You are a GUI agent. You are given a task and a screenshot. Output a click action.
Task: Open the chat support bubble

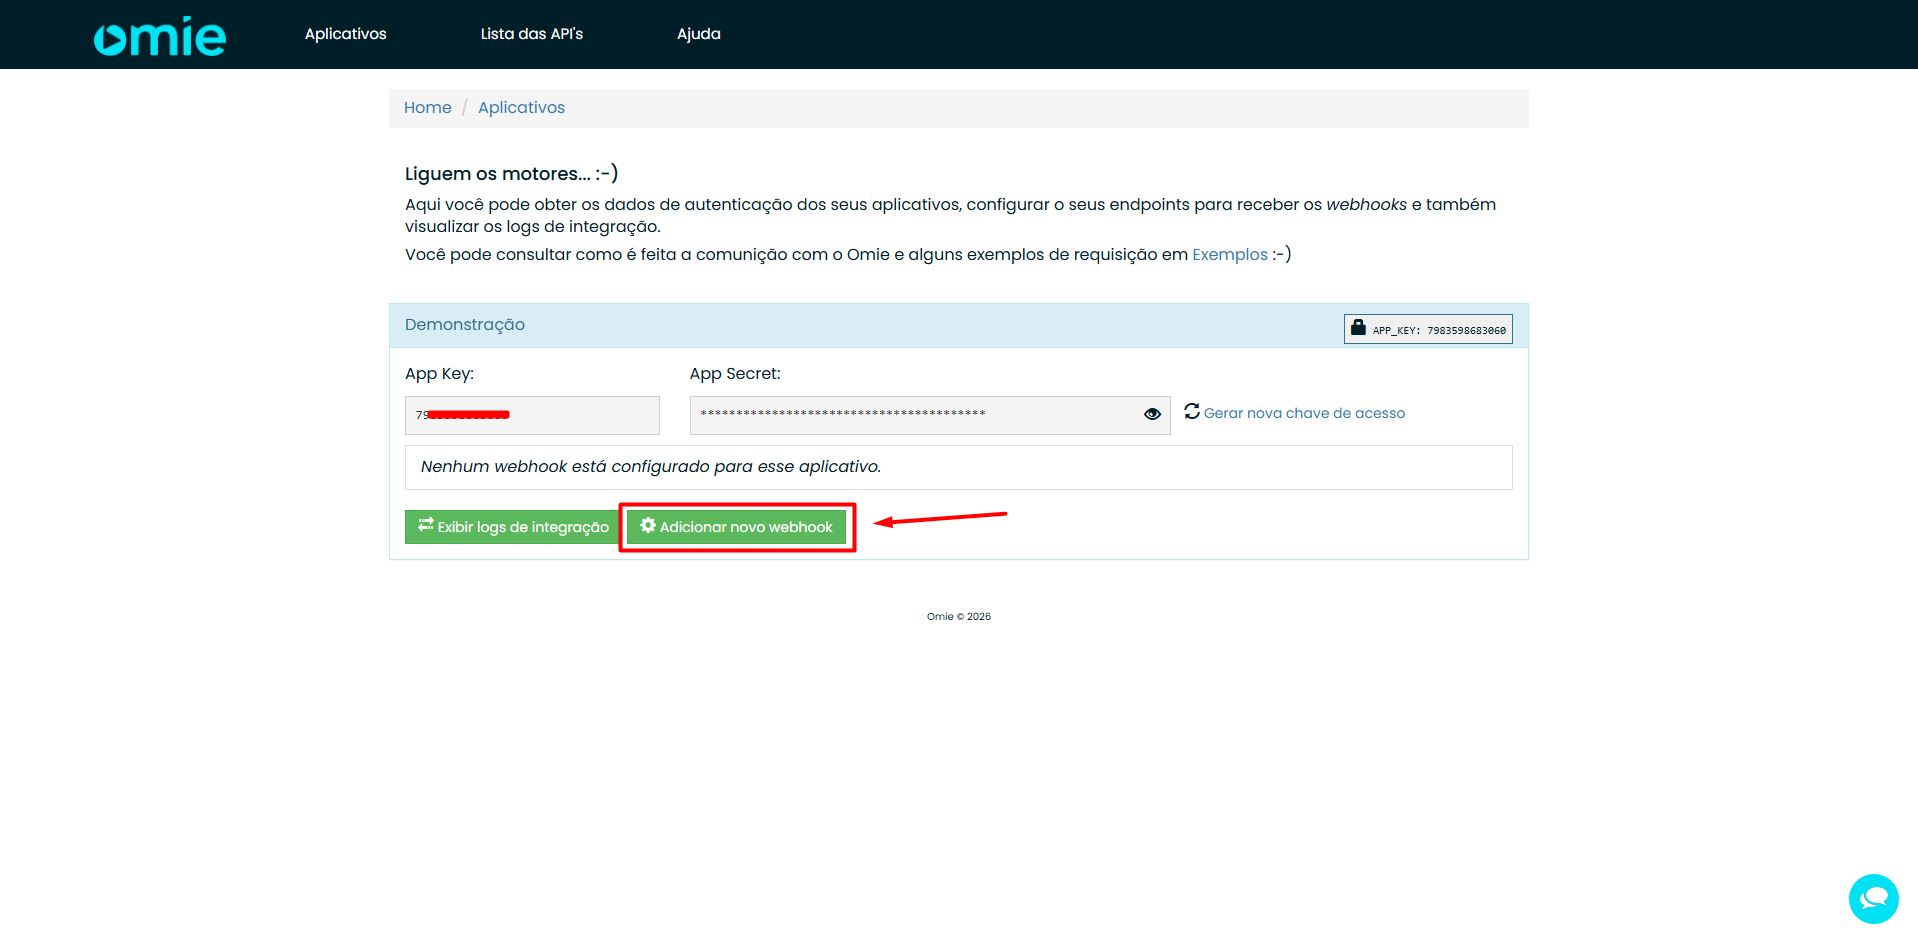point(1873,898)
